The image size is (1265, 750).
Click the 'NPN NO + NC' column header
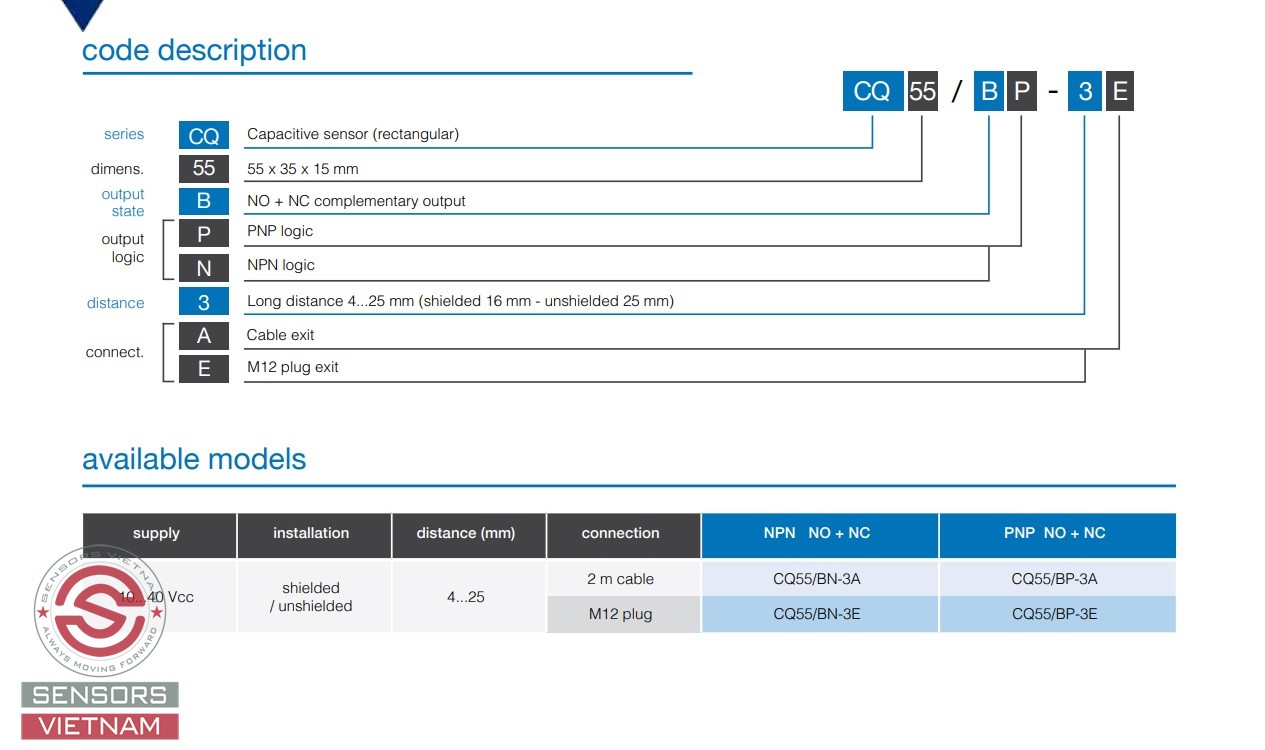point(819,534)
